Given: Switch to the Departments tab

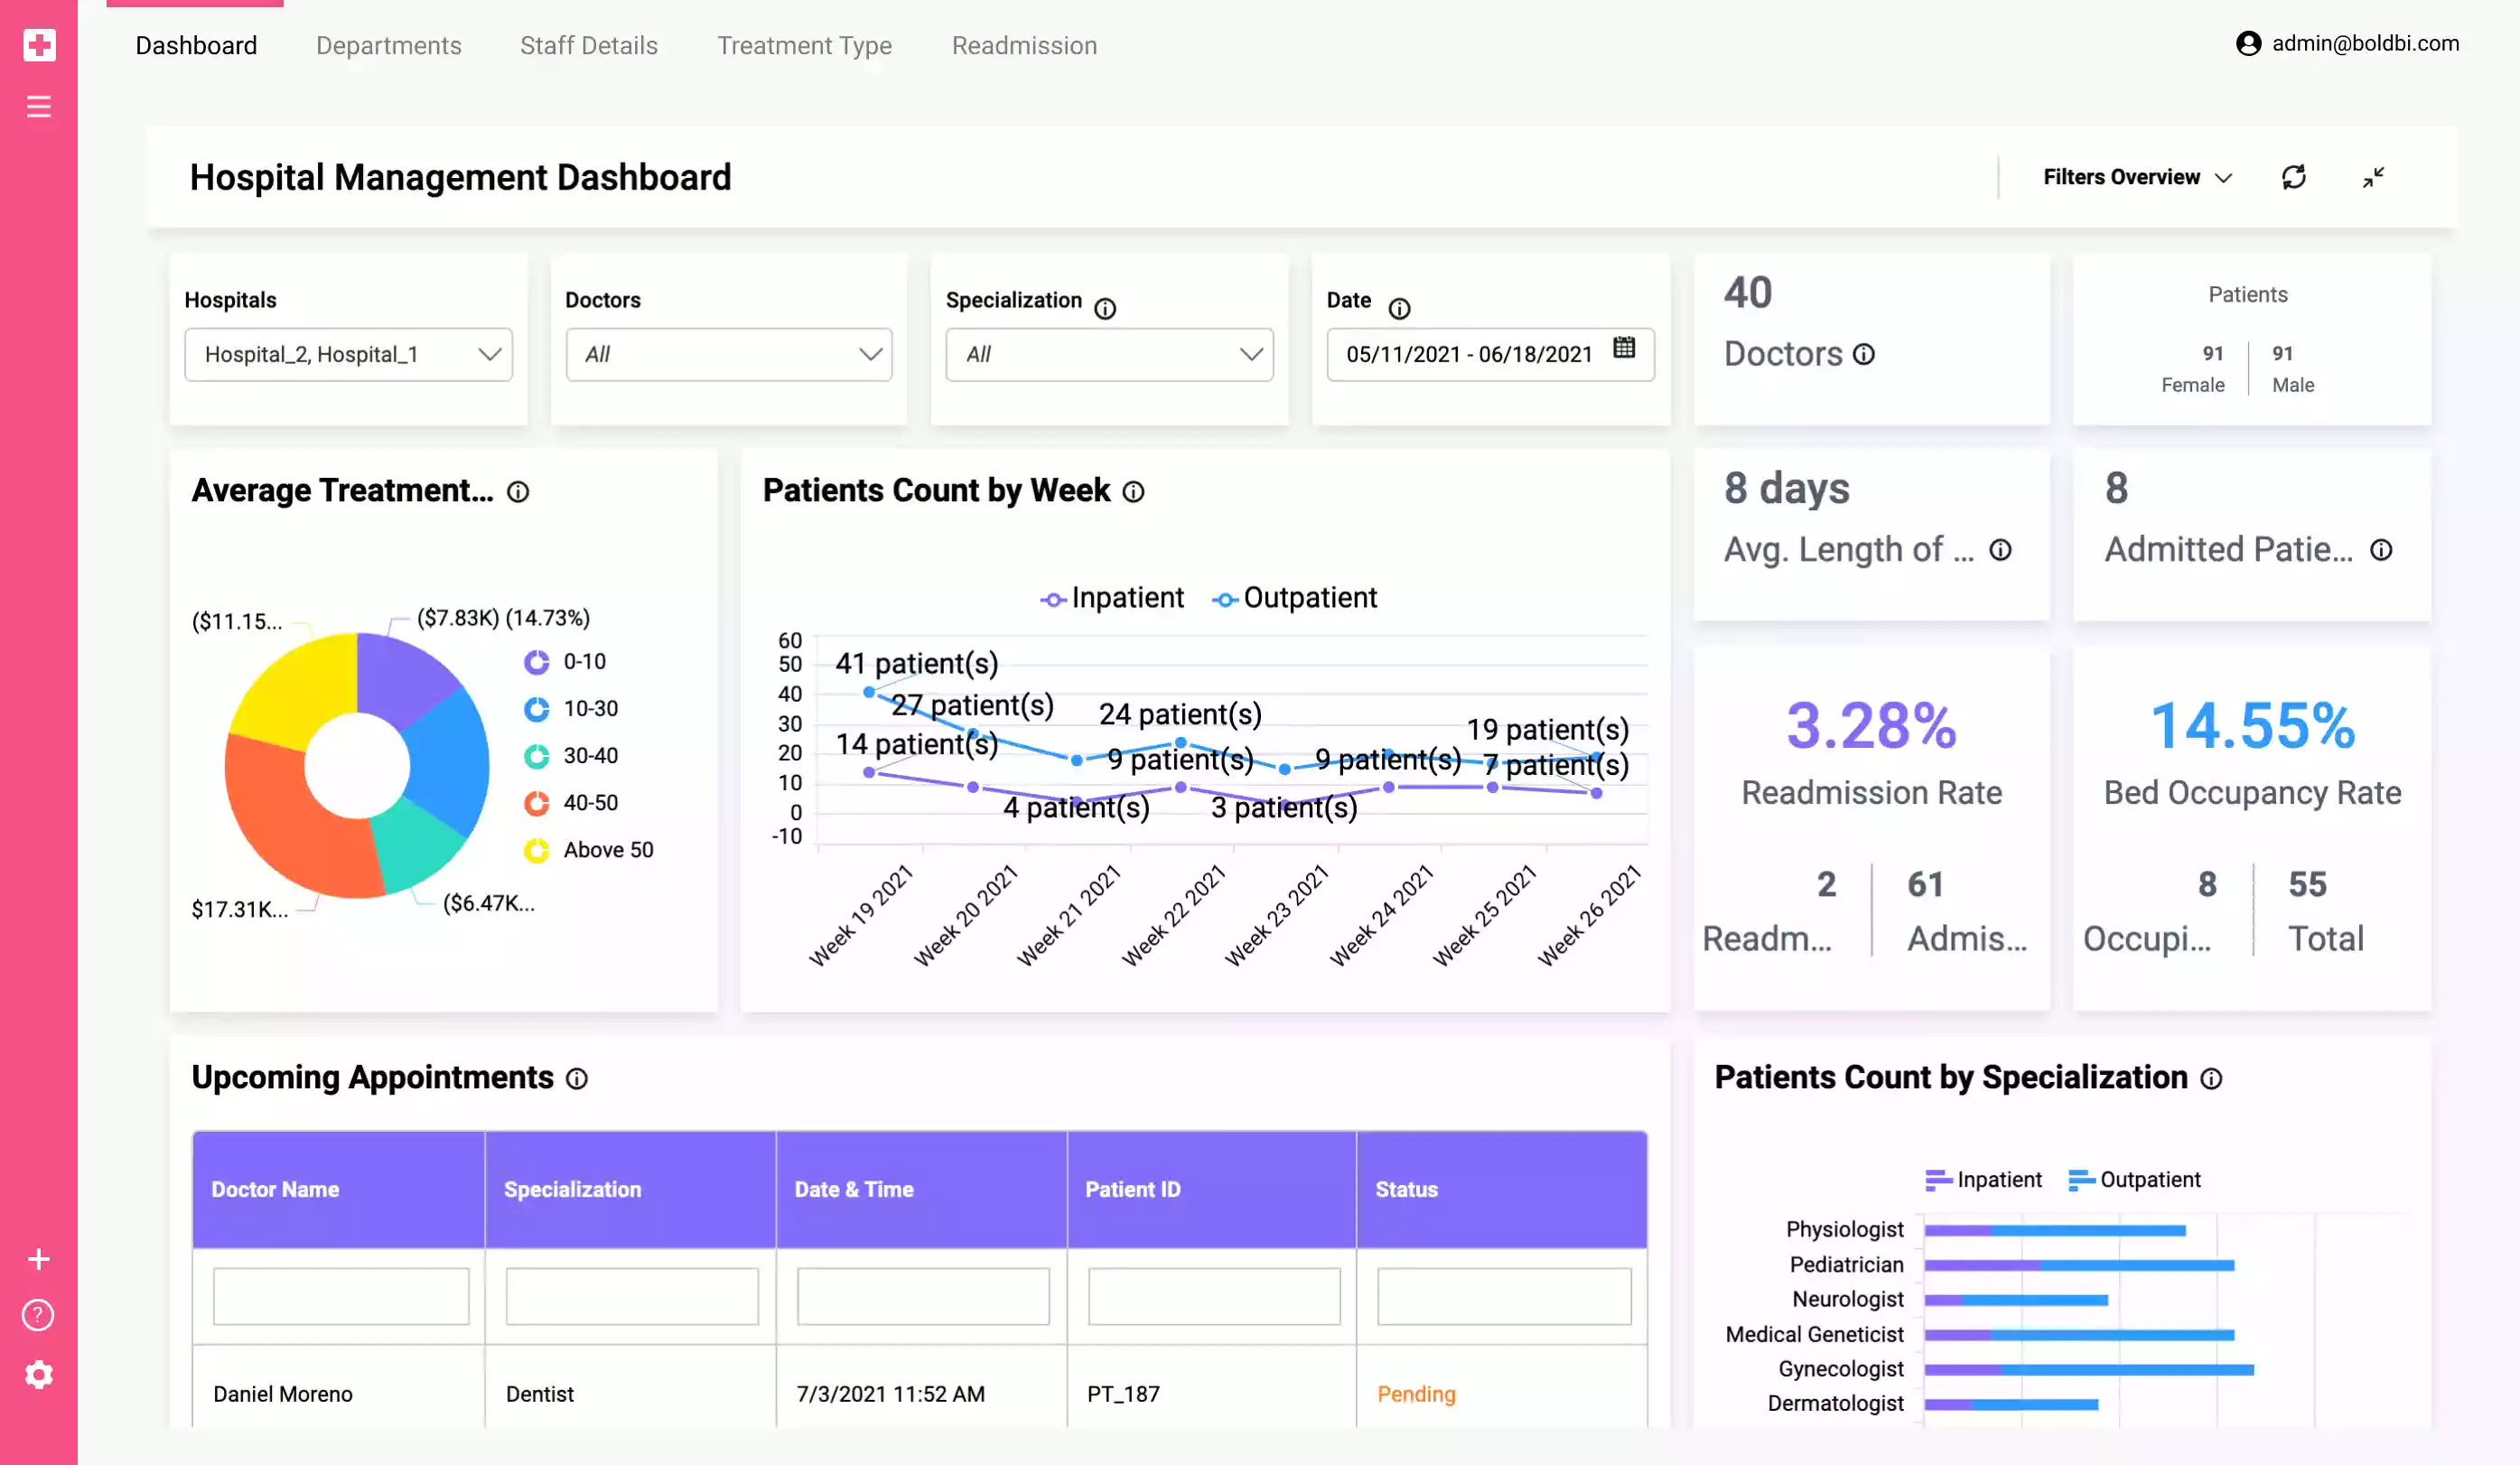Looking at the screenshot, I should pyautogui.click(x=388, y=45).
